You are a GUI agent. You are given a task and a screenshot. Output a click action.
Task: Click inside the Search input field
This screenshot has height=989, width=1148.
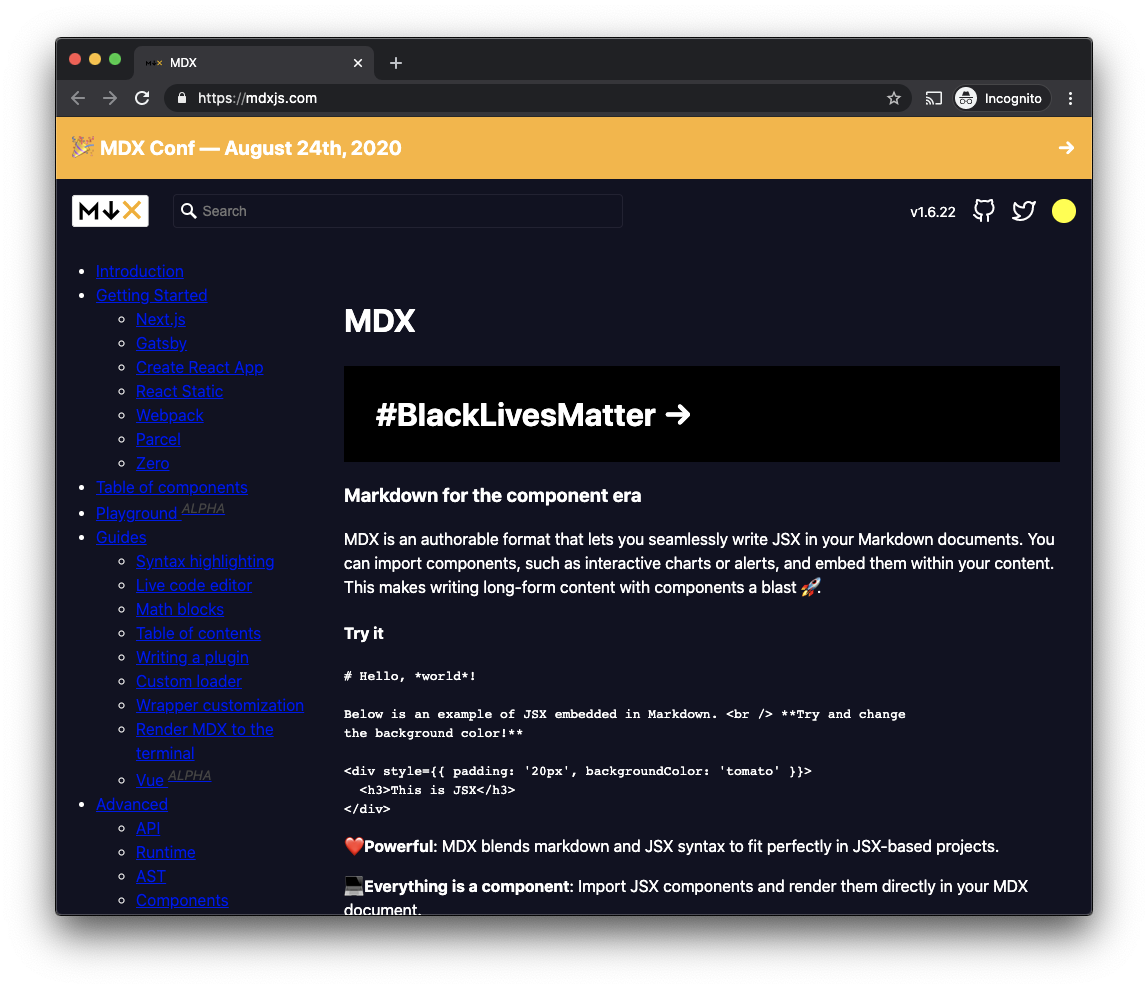click(400, 211)
